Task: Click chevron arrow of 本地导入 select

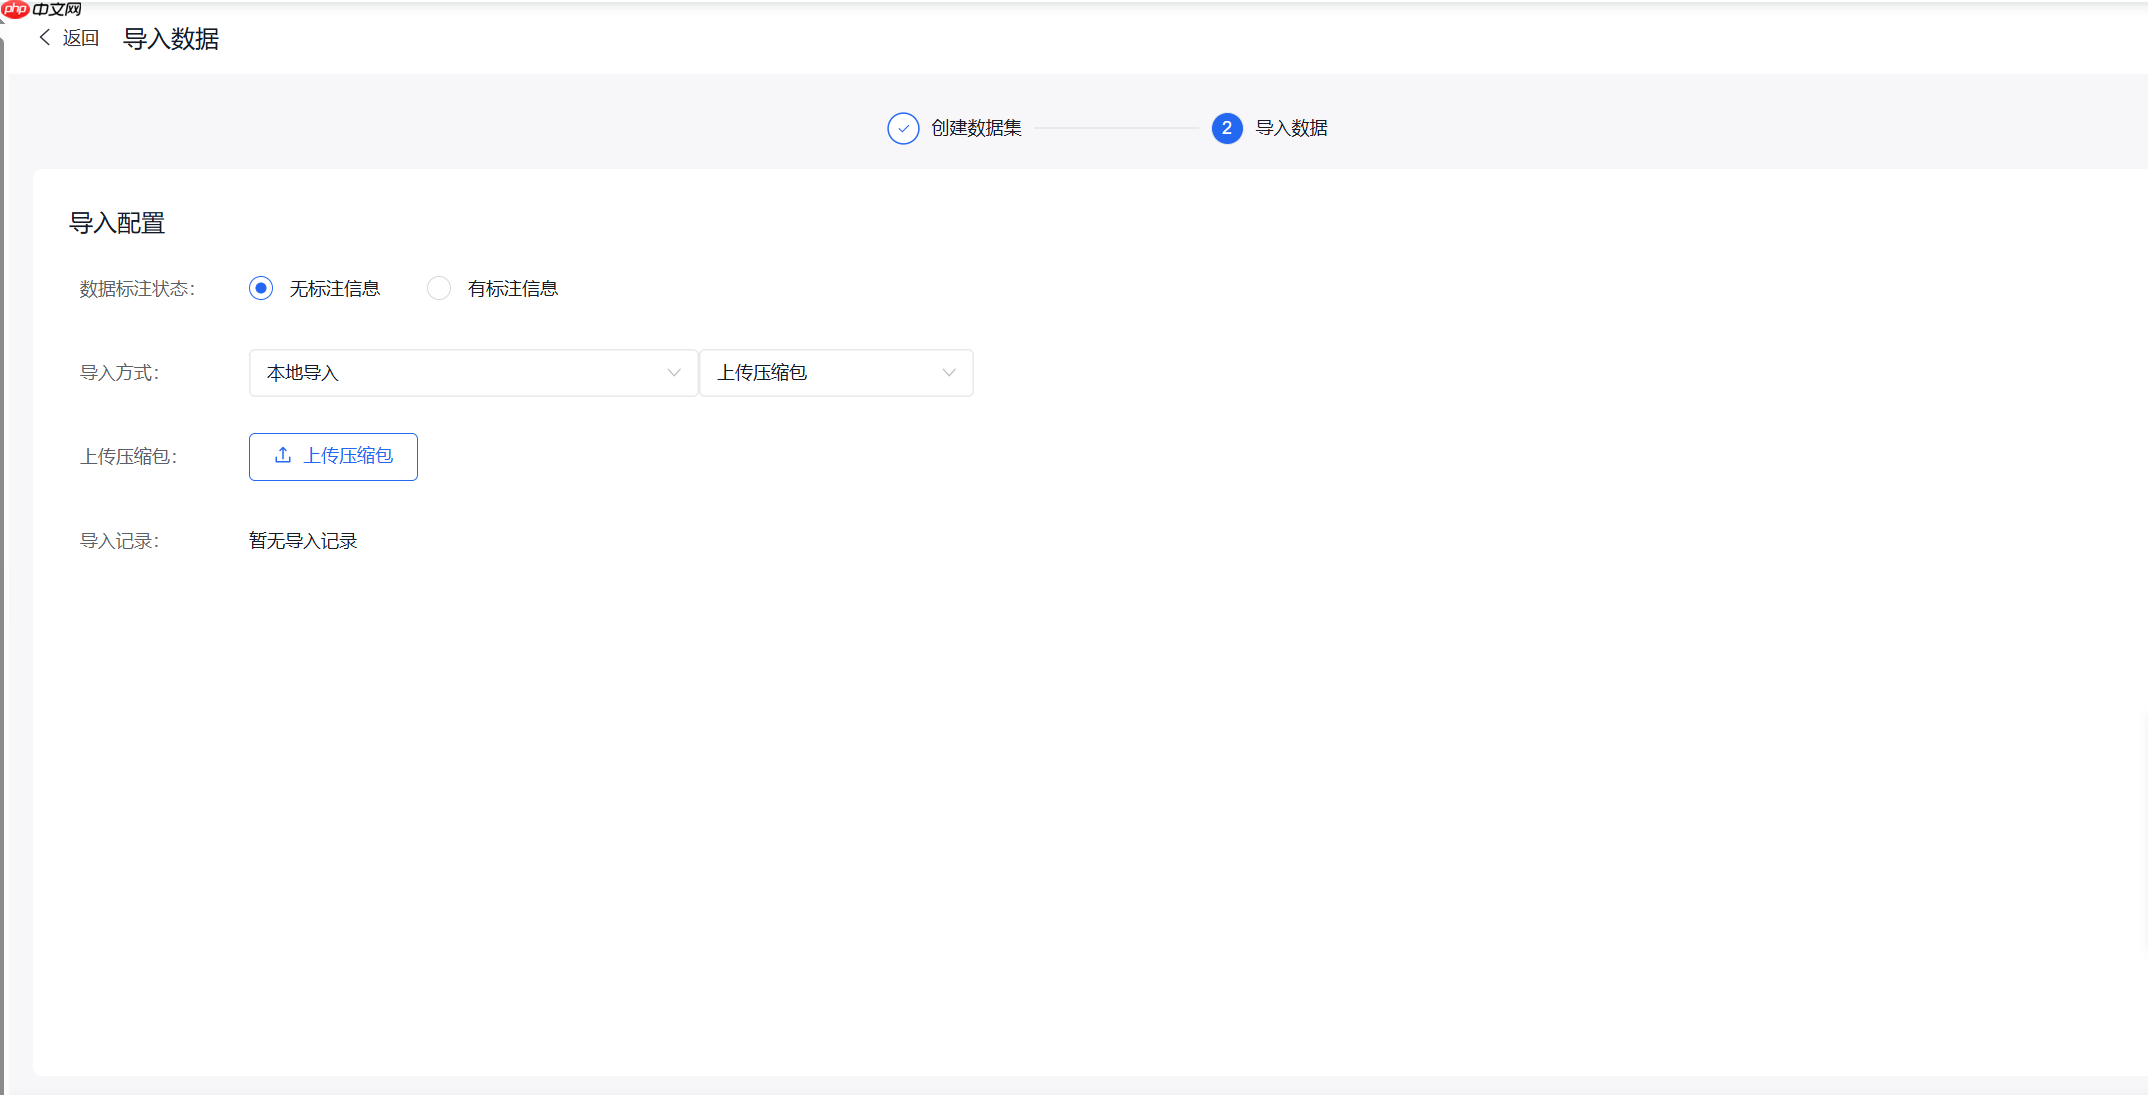Action: 674,373
